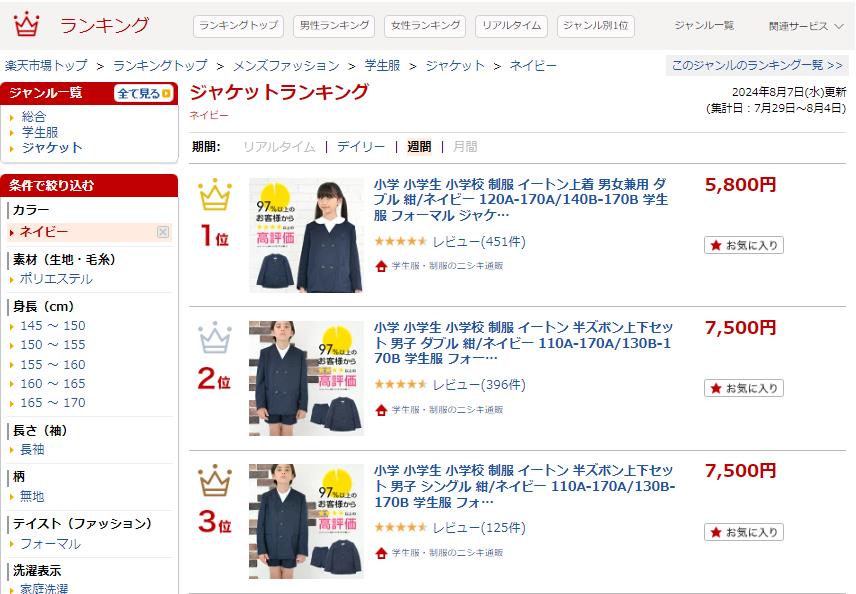View レビュー(396件) of second item
This screenshot has height=594, width=856.
pyautogui.click(x=479, y=385)
